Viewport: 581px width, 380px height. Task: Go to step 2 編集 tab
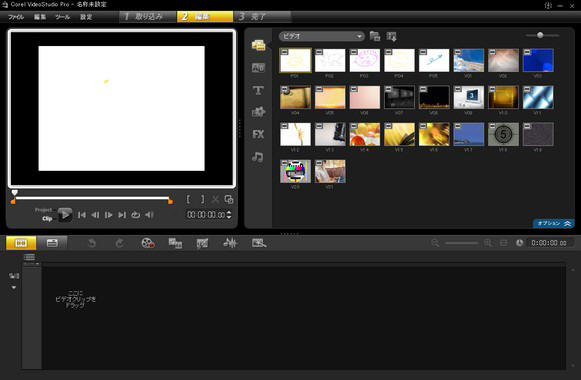(x=205, y=17)
